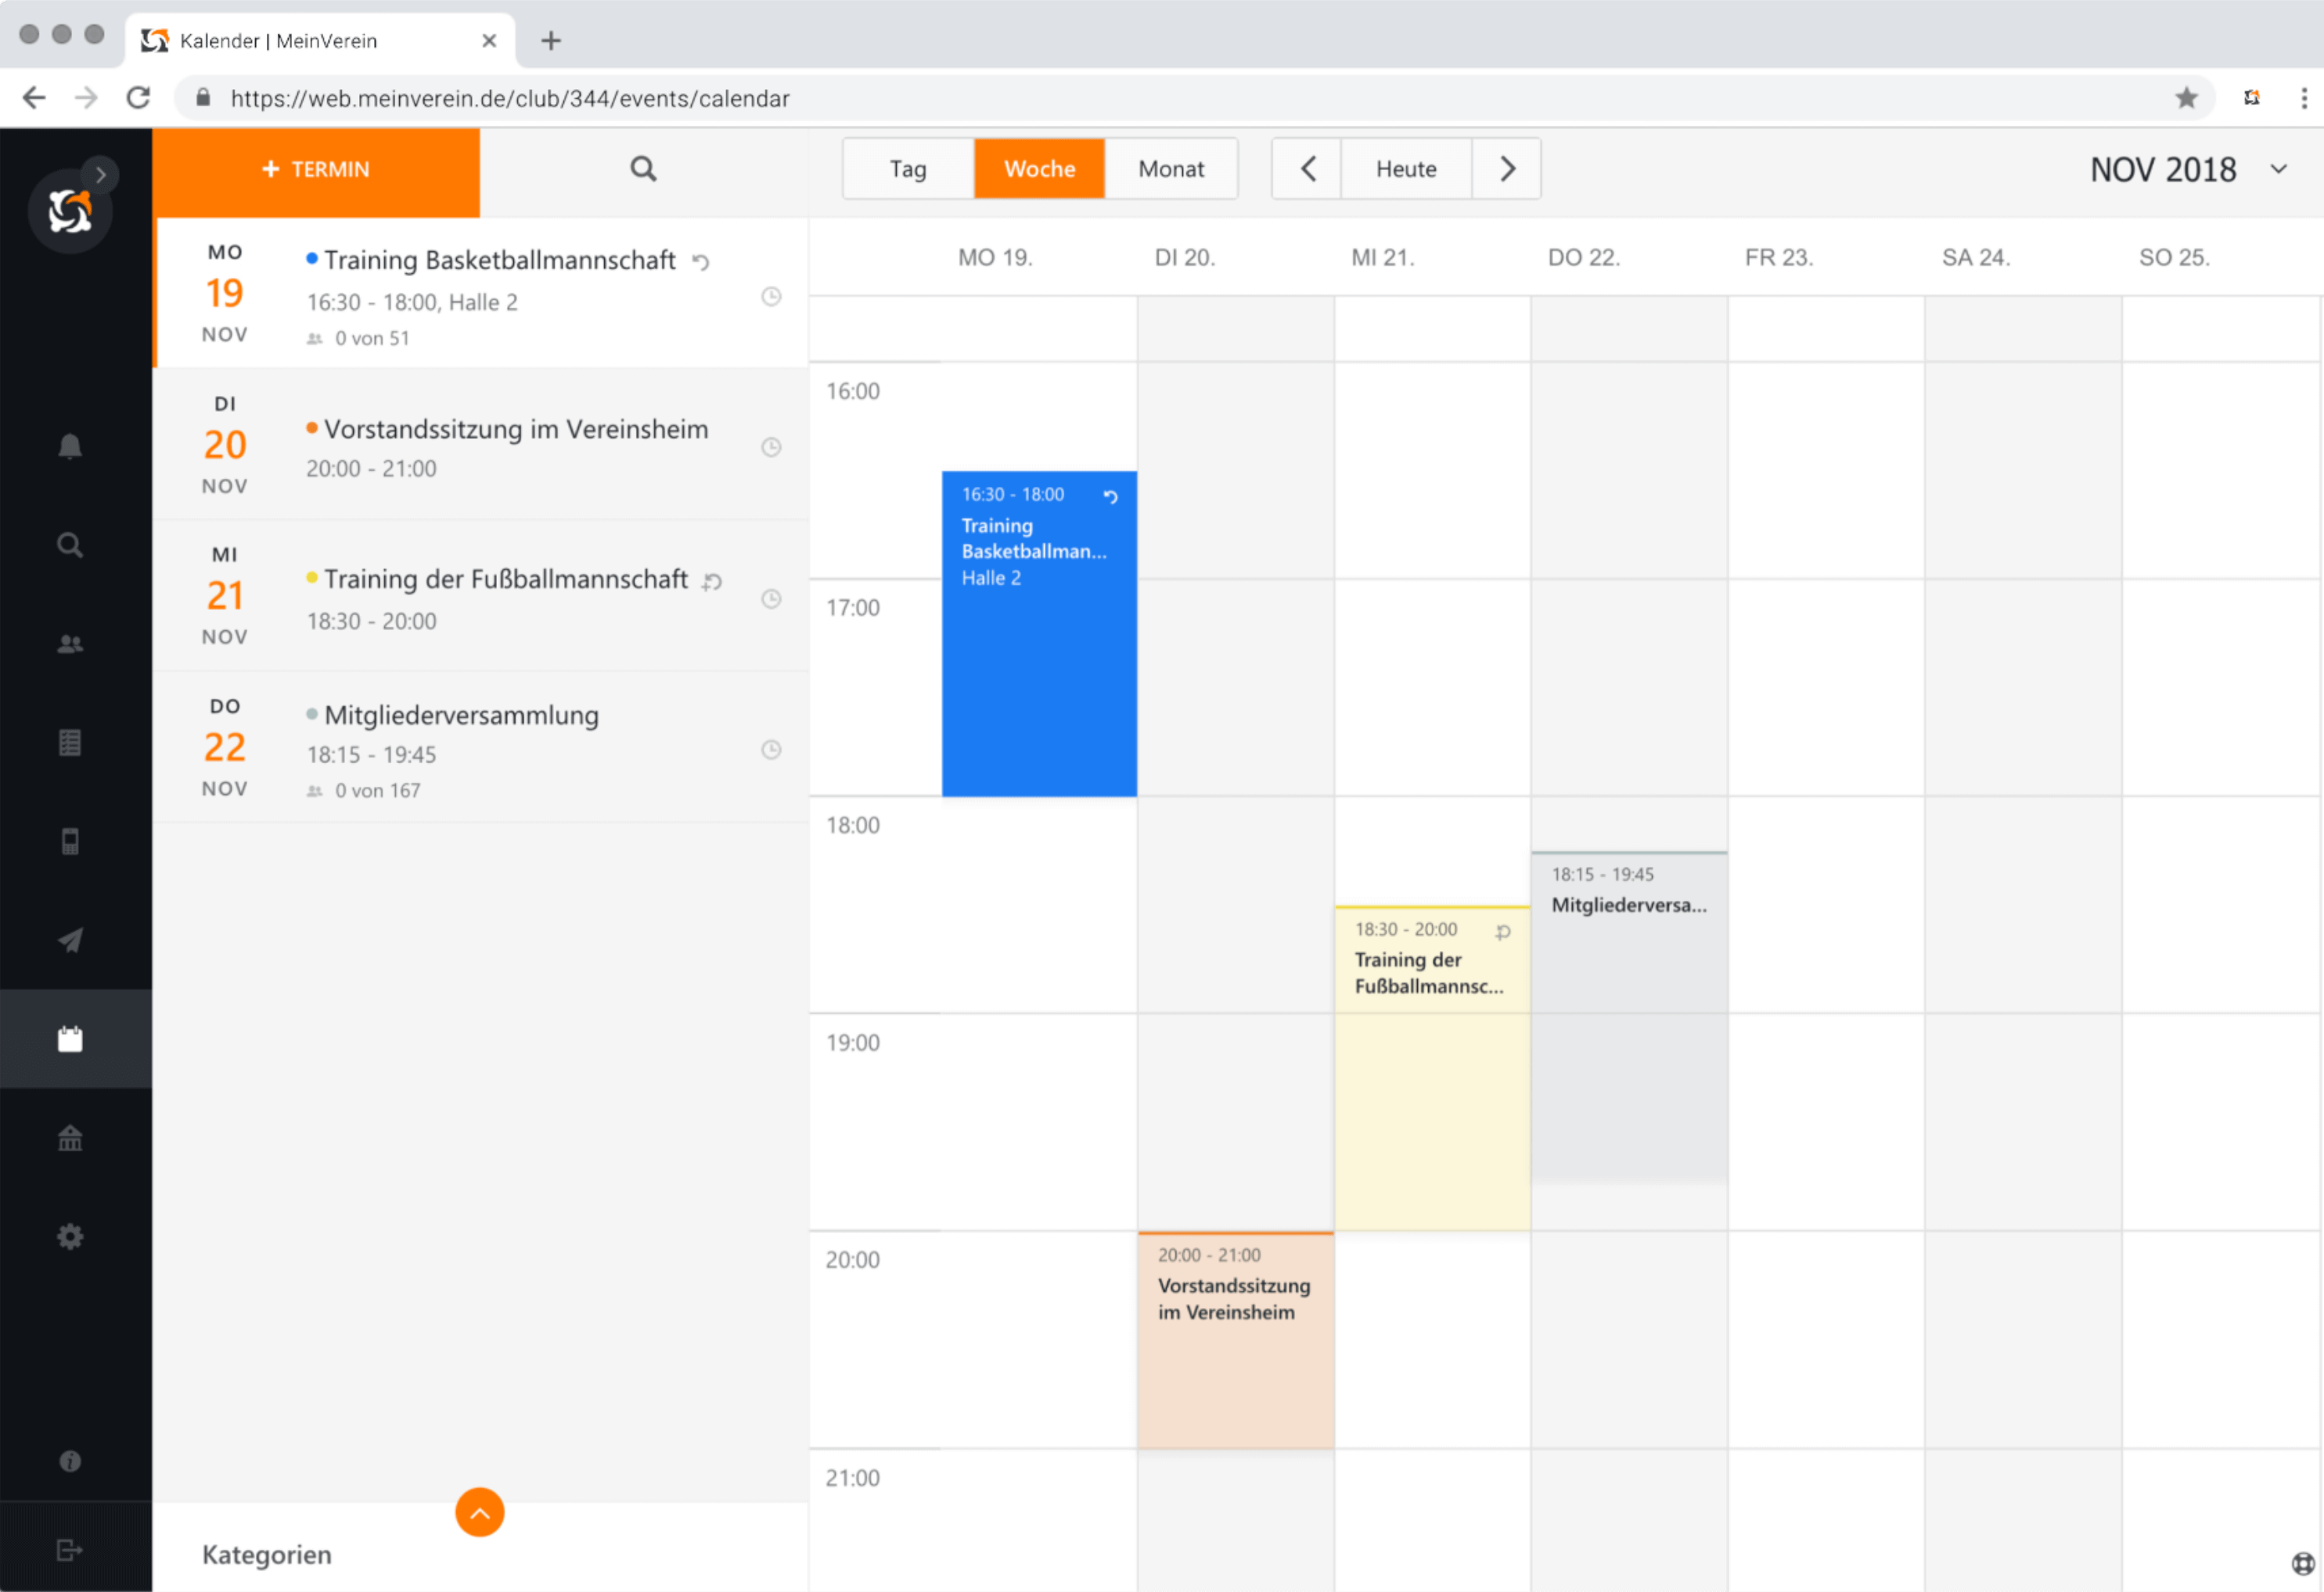Click the Kategorien heading

click(267, 1555)
